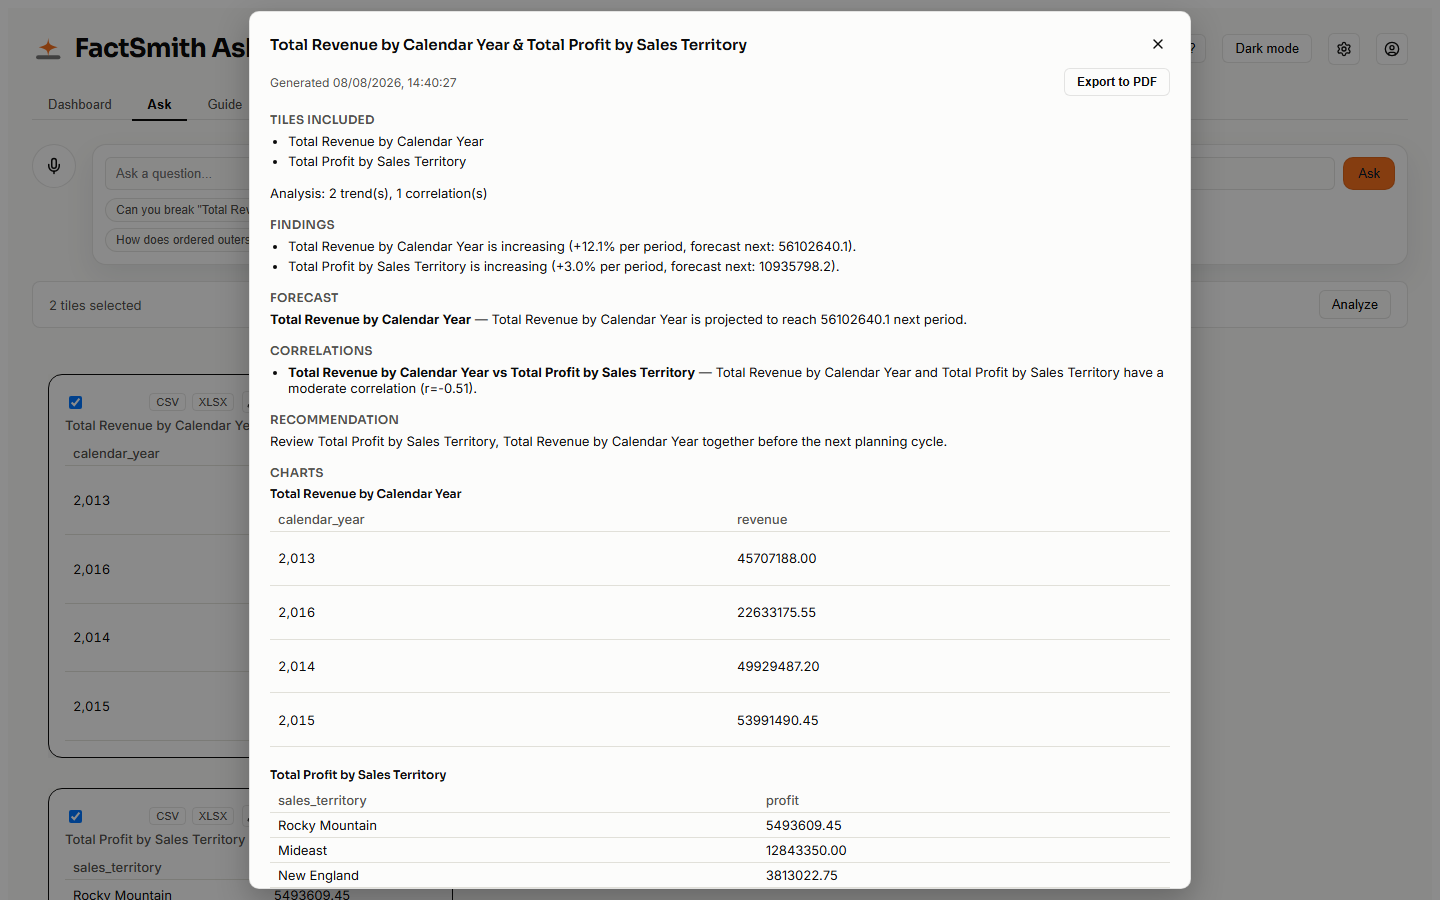This screenshot has height=900, width=1440.
Task: Click 2,015 row in the report chart table
Action: (720, 720)
